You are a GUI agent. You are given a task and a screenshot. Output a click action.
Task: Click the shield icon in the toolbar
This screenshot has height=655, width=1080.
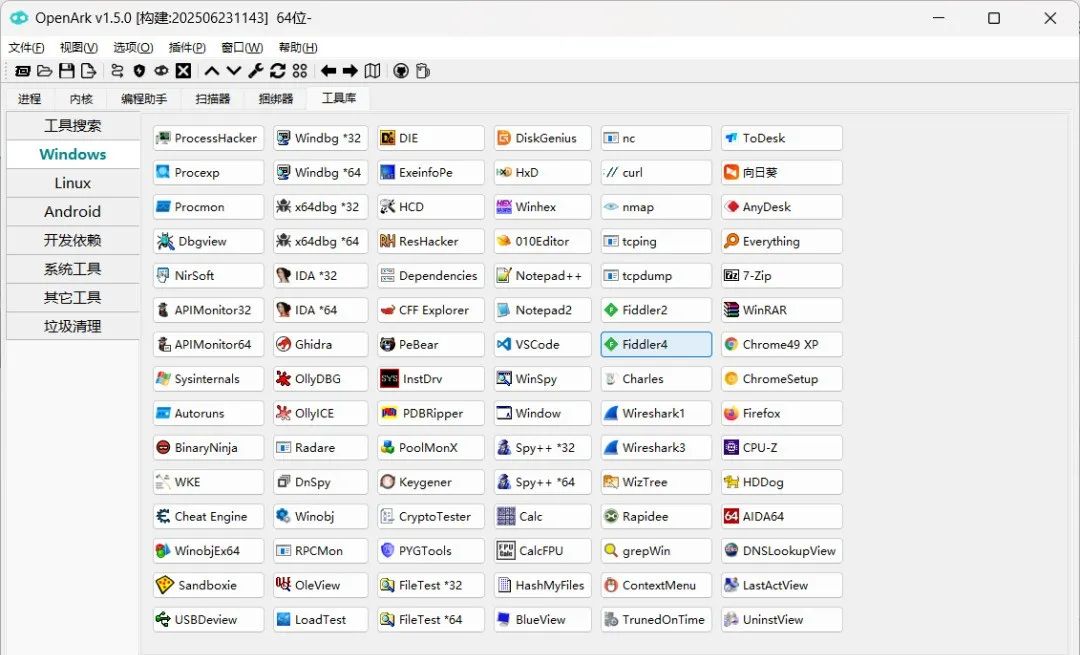coord(139,71)
